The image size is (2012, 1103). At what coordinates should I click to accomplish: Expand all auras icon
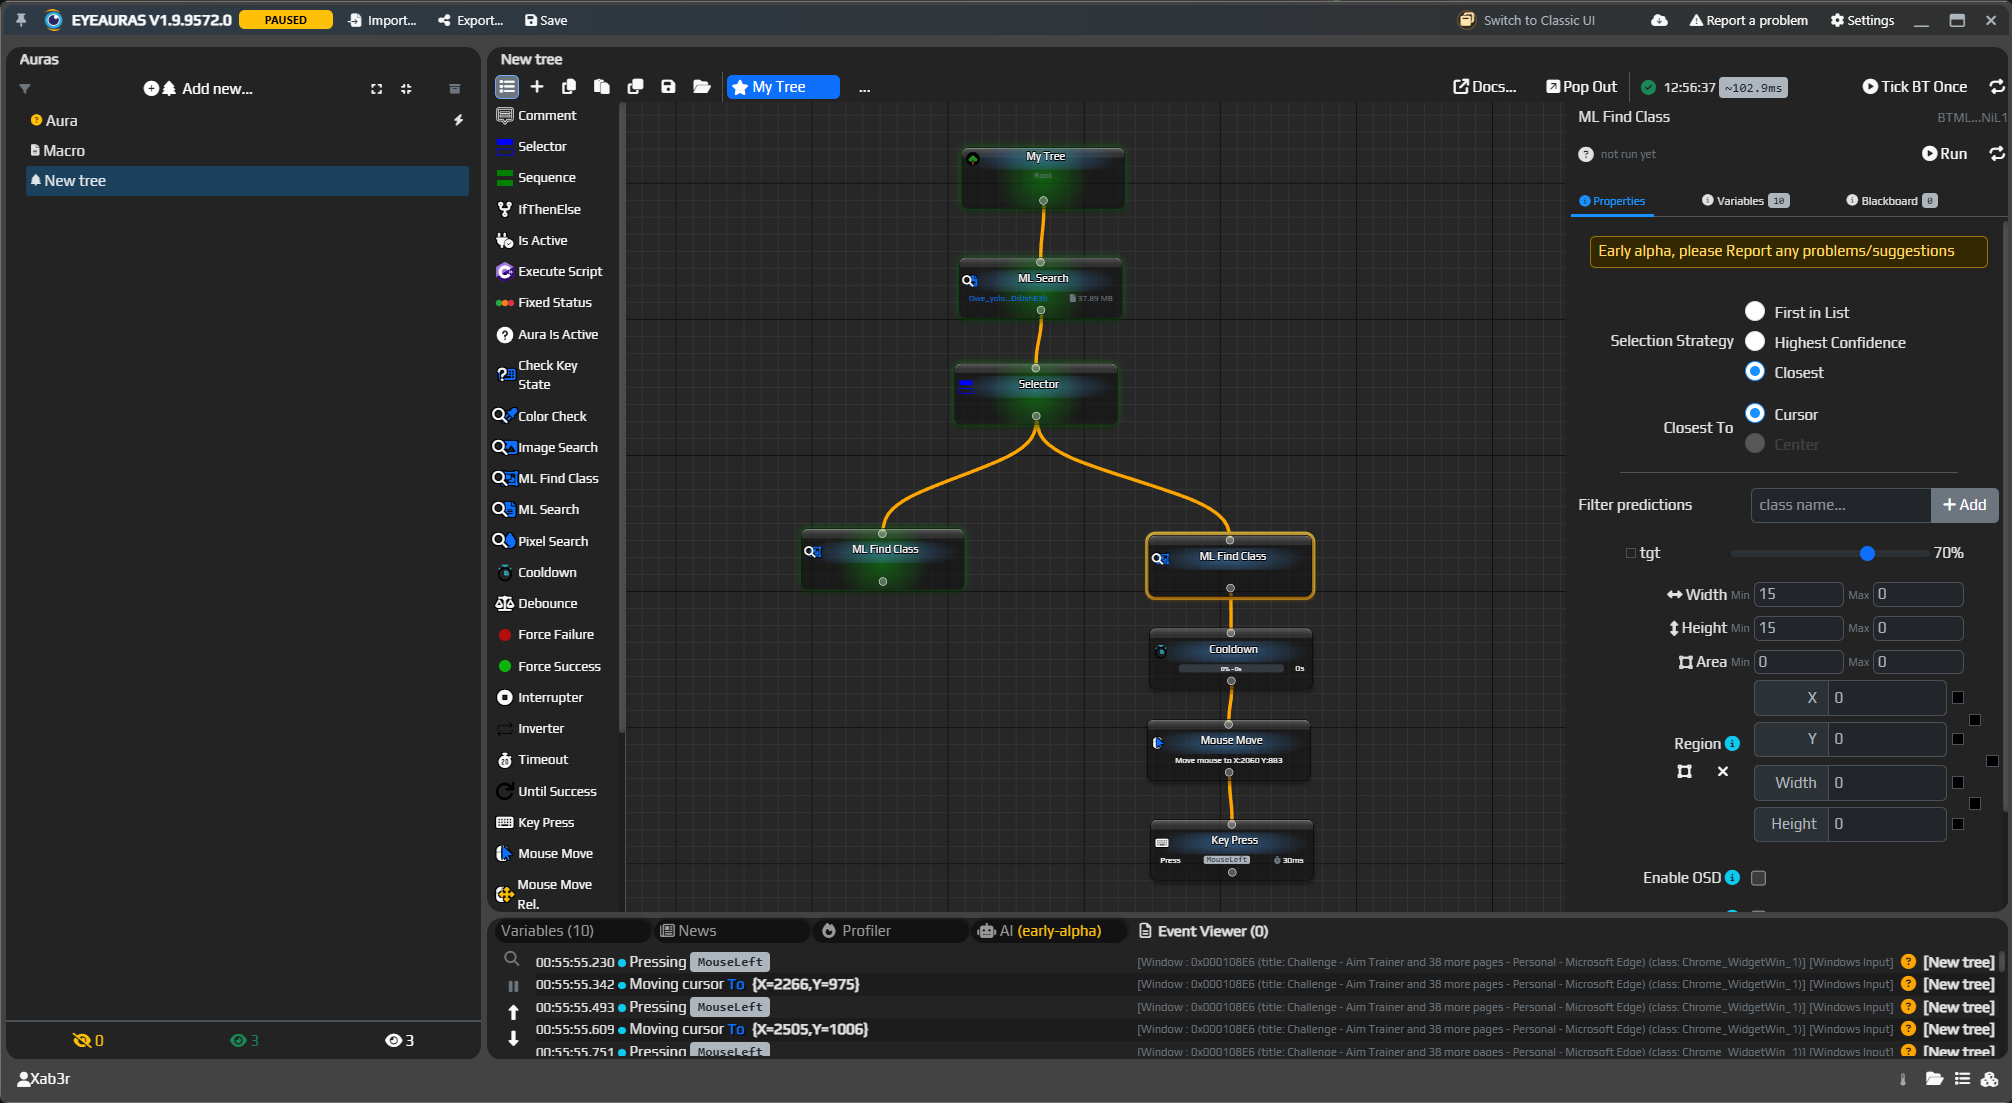pos(377,89)
